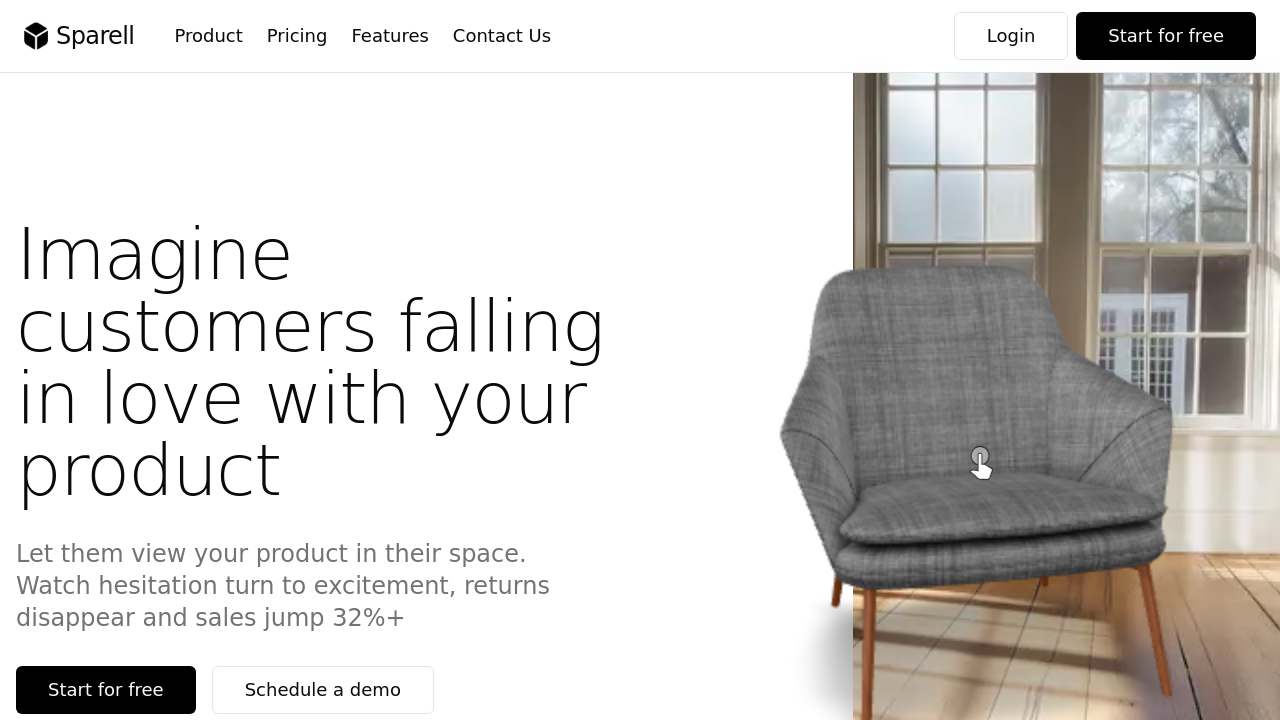Image resolution: width=1280 pixels, height=720 pixels.
Task: Click the Sparell brand name text
Action: (x=95, y=36)
